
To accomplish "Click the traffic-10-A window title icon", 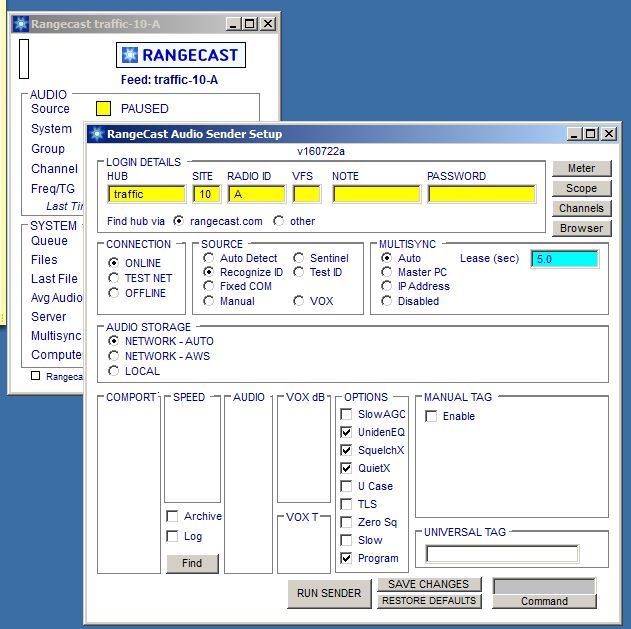I will [x=20, y=23].
